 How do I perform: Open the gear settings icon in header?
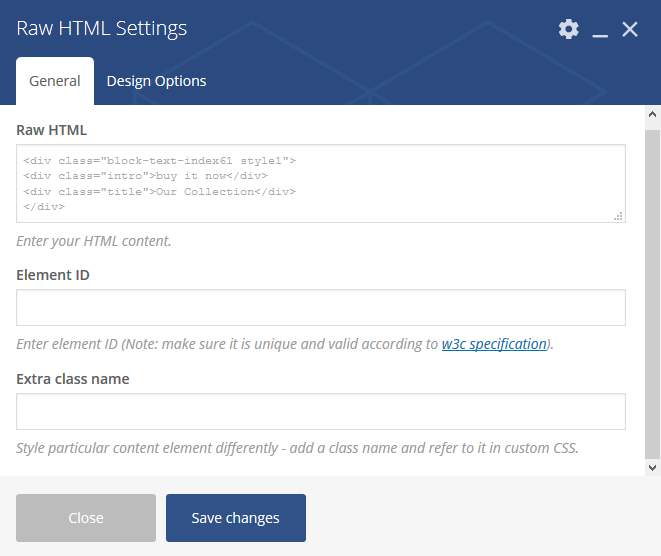[569, 29]
